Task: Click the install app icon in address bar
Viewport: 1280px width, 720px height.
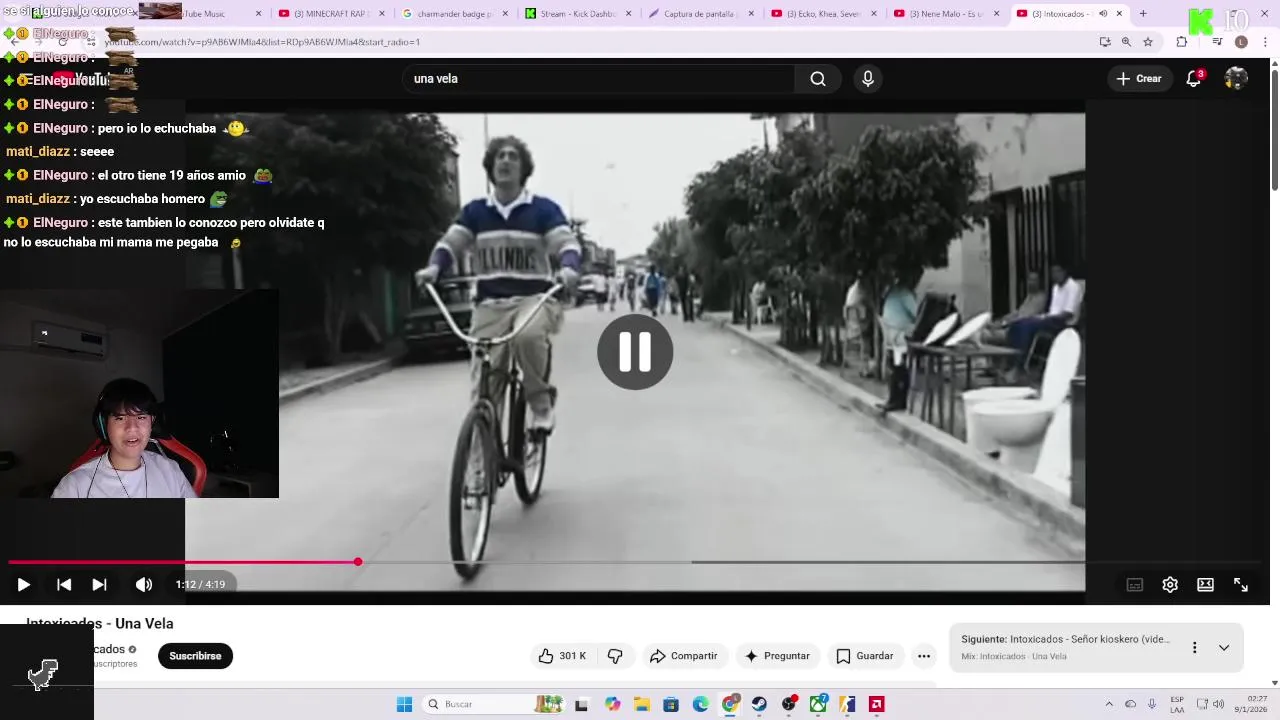Action: (1105, 42)
